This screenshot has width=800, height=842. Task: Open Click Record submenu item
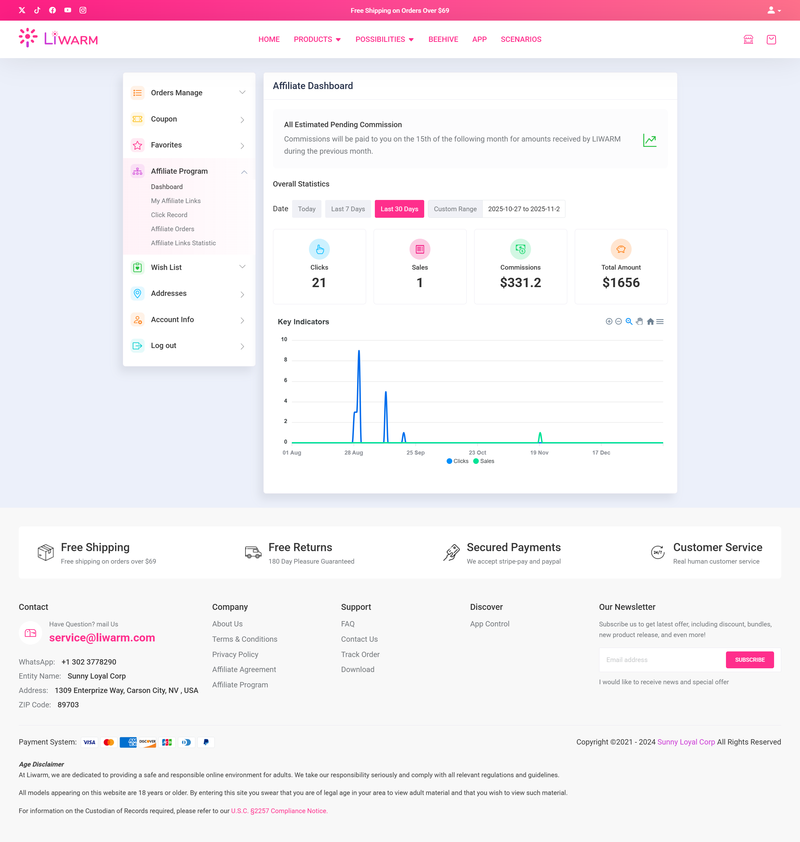point(169,215)
